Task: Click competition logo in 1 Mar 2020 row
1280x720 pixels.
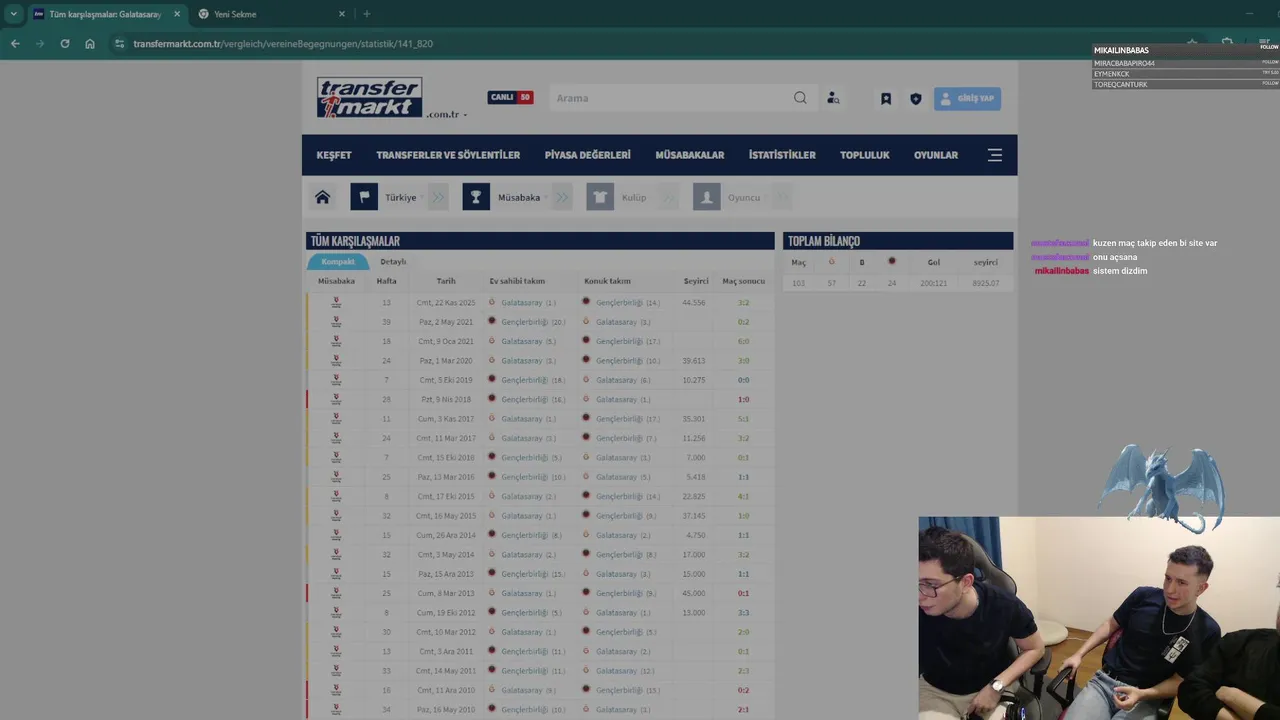Action: tap(336, 360)
